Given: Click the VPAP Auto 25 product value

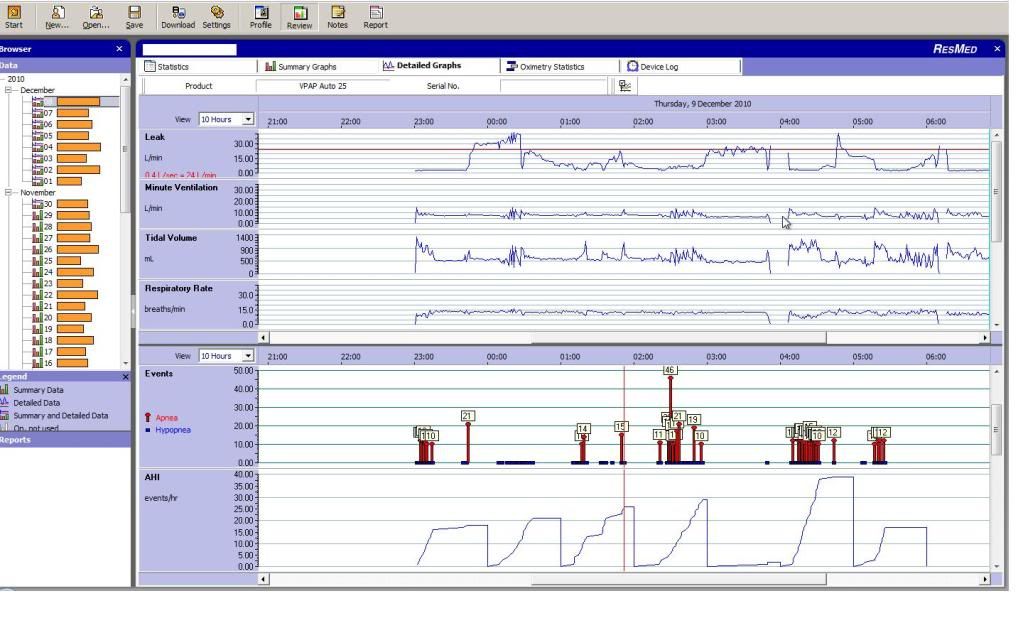Looking at the screenshot, I should point(323,86).
